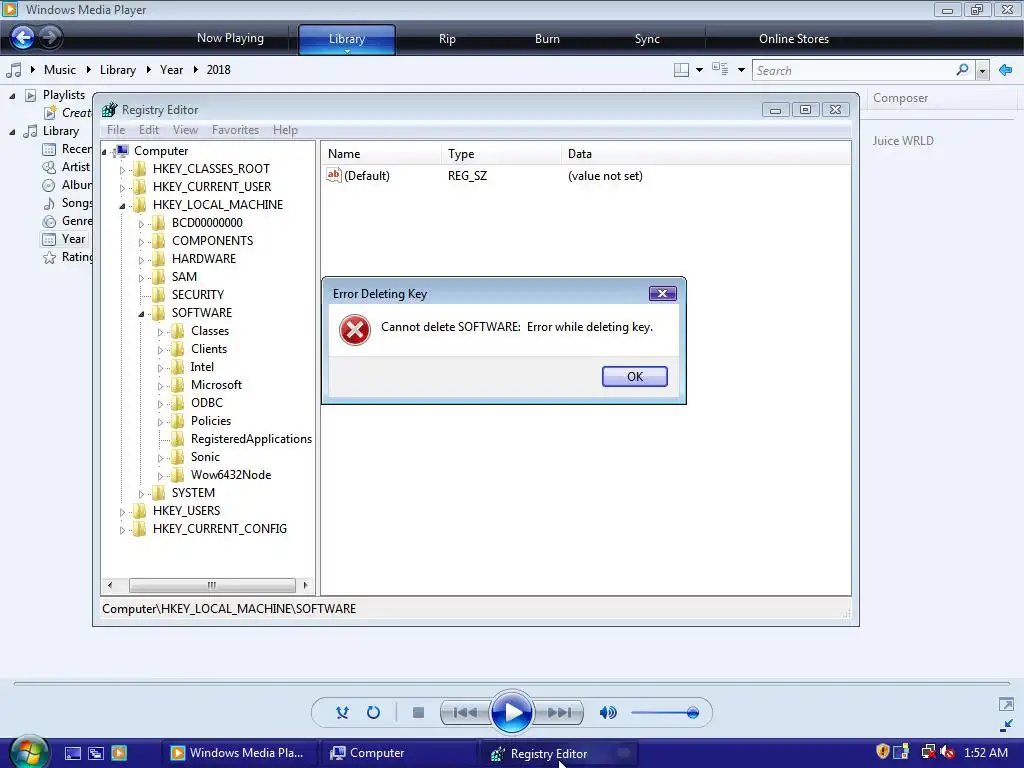Open the Now Playing tab
Screen dimensions: 1024x768
(231, 38)
